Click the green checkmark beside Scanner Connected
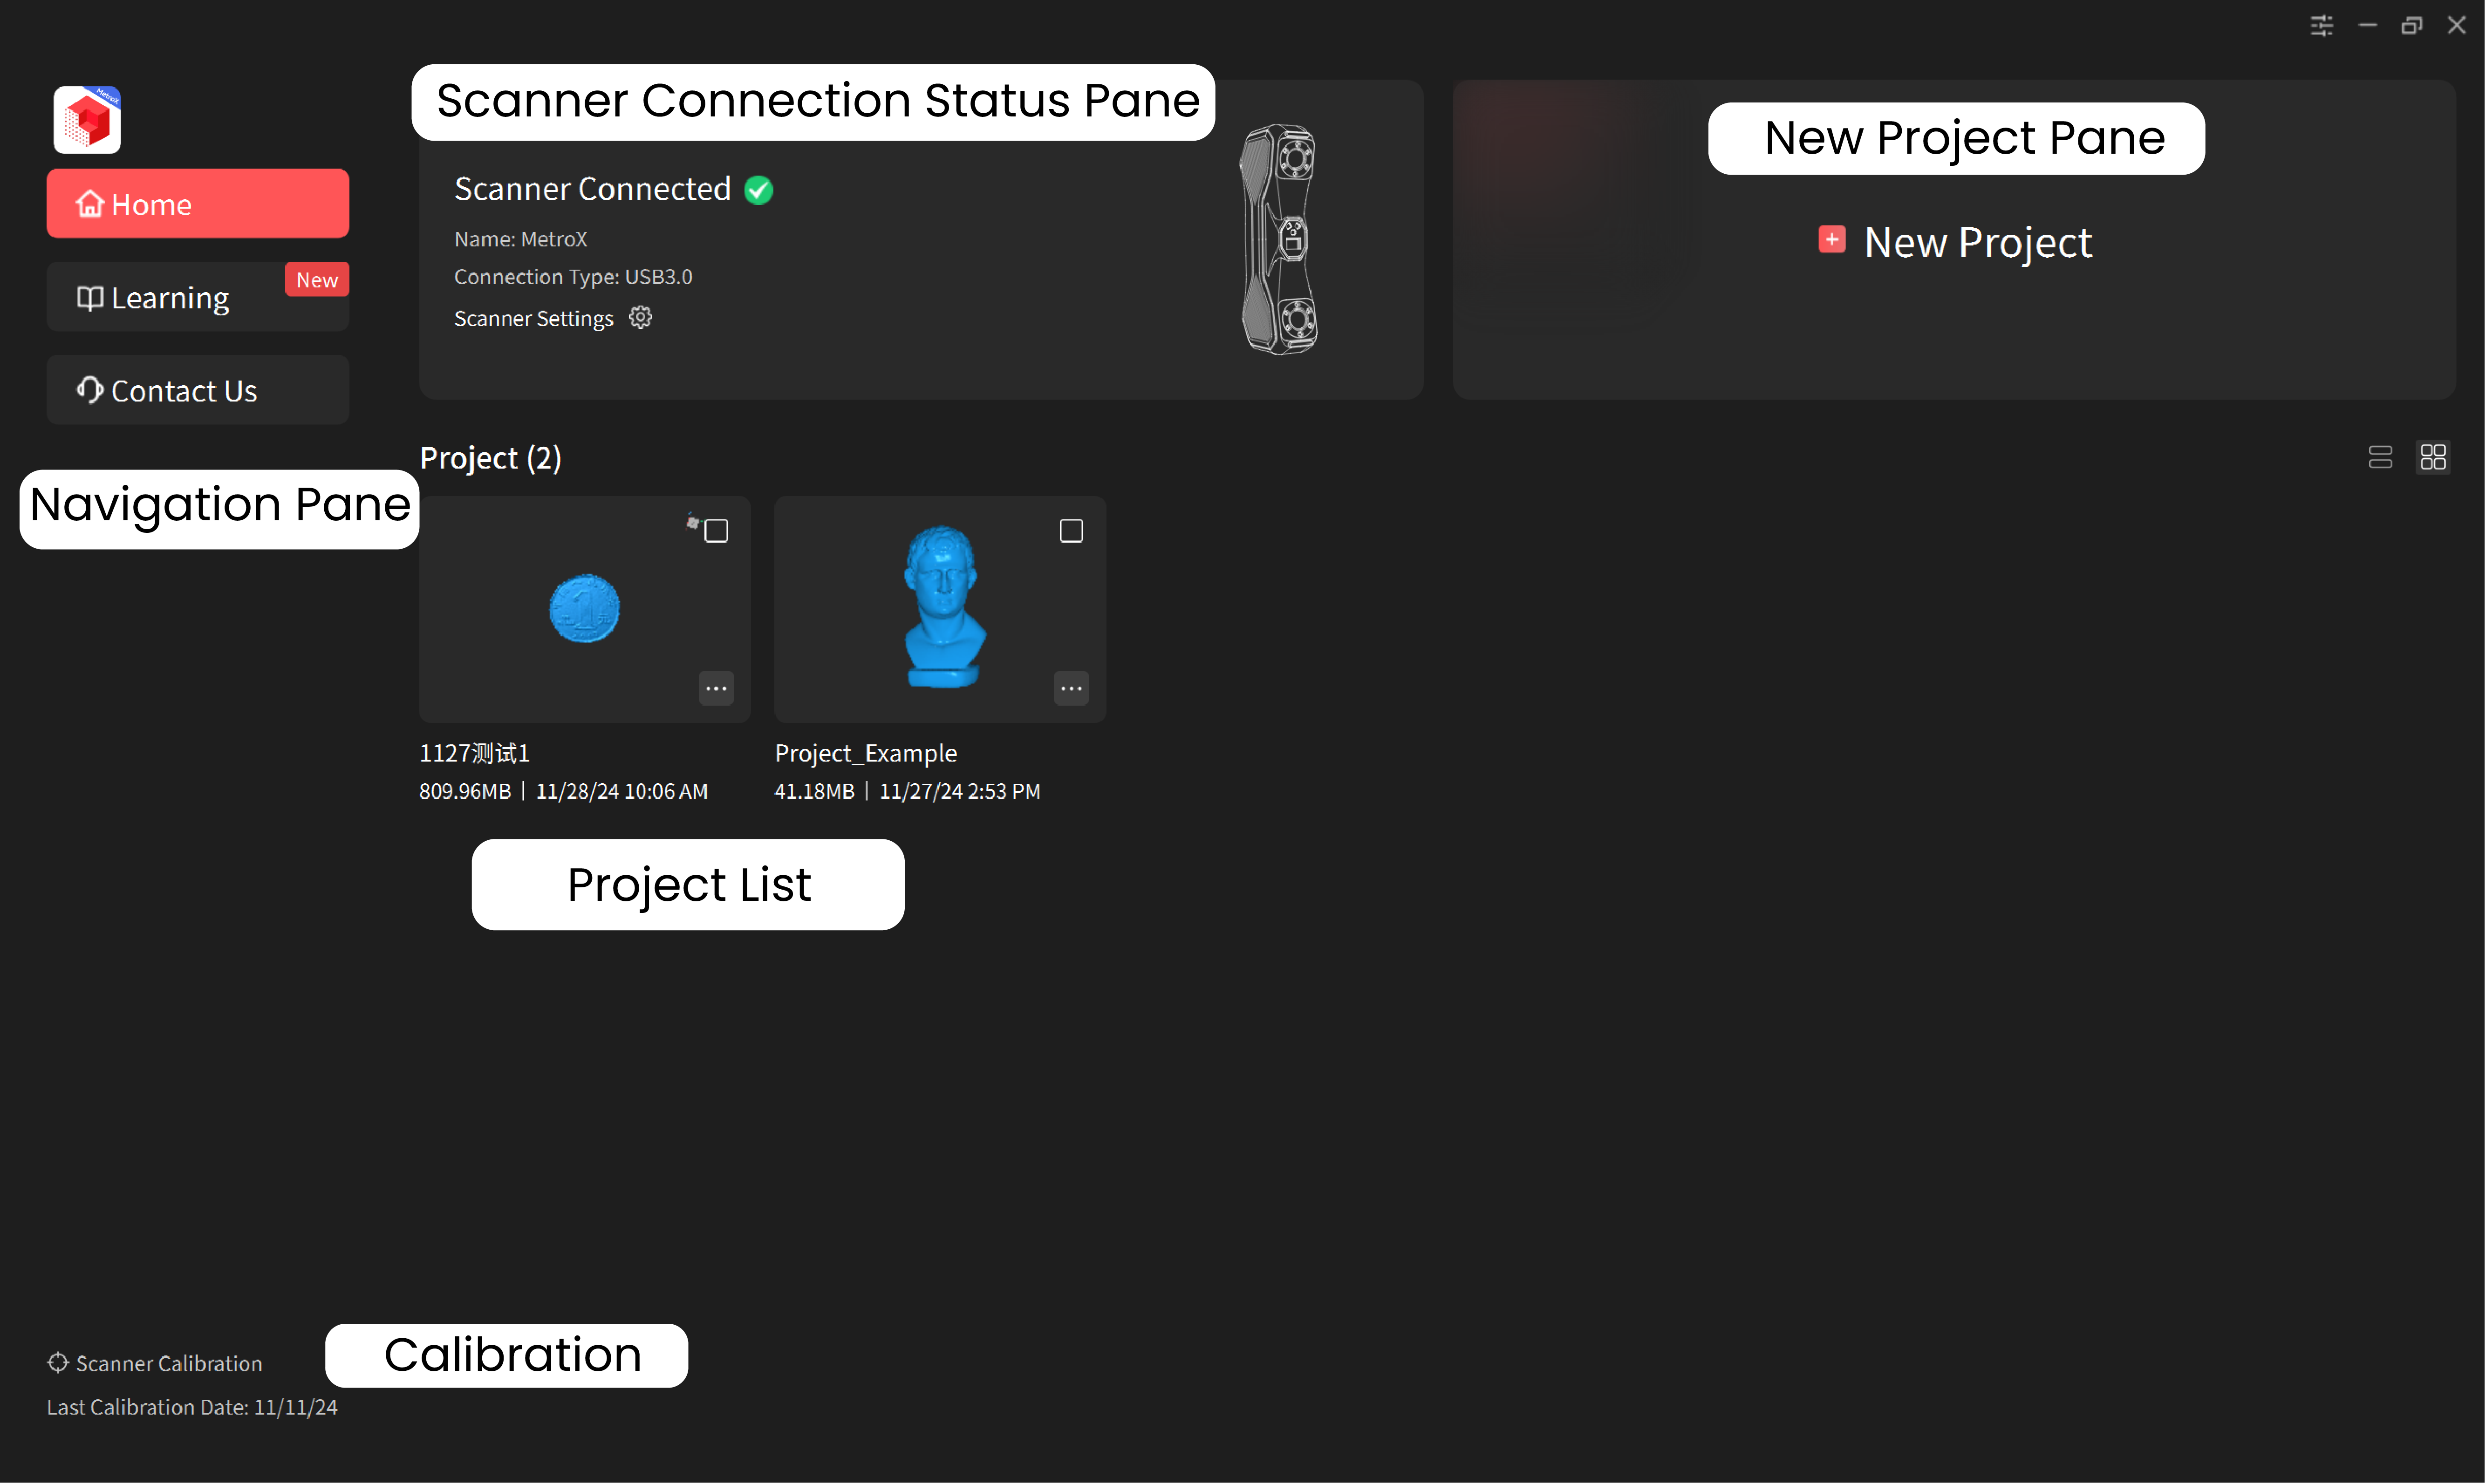Image resolution: width=2486 pixels, height=1484 pixels. [758, 190]
